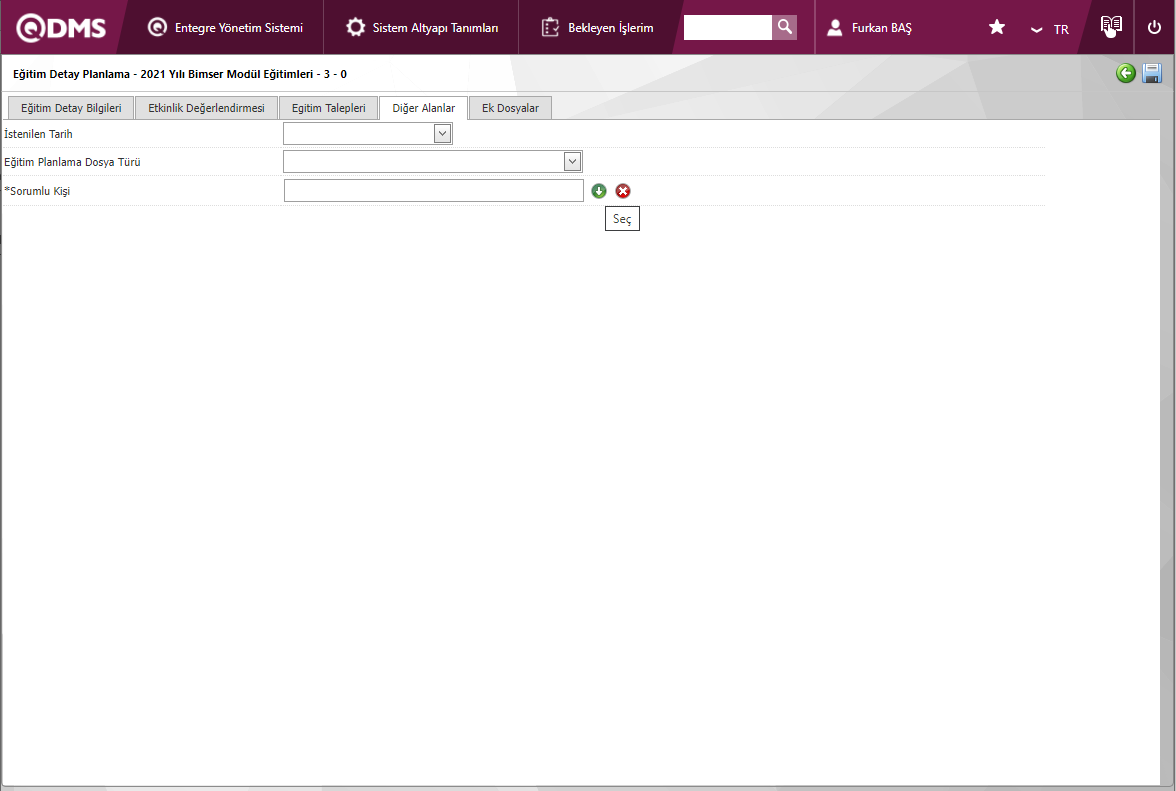This screenshot has width=1176, height=791.
Task: Clear Sorumlu Kişi with the red X icon
Action: [x=623, y=191]
